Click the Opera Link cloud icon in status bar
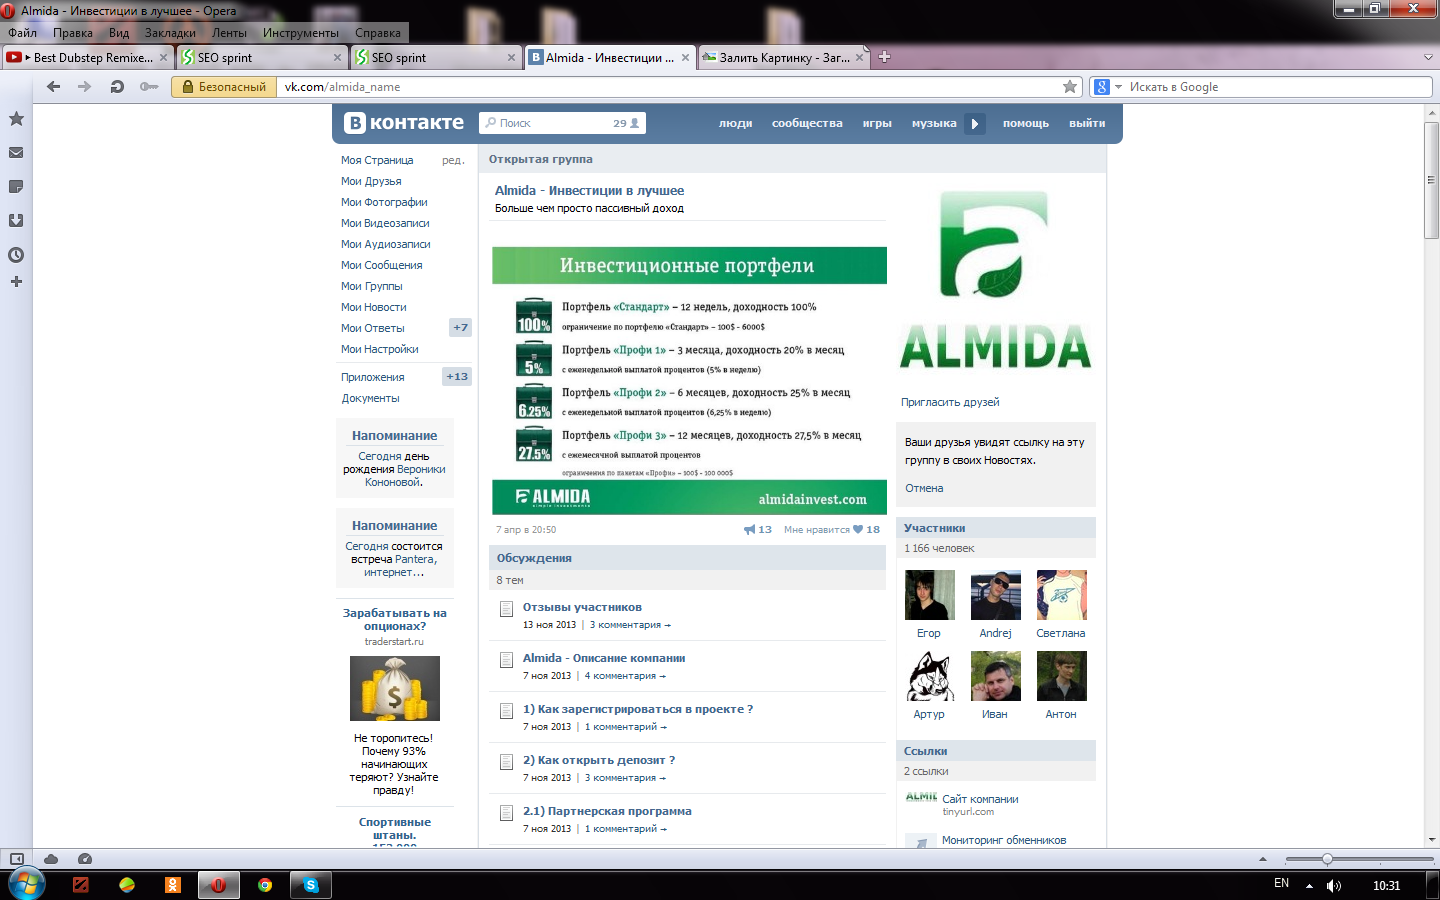Image resolution: width=1440 pixels, height=900 pixels. [51, 859]
